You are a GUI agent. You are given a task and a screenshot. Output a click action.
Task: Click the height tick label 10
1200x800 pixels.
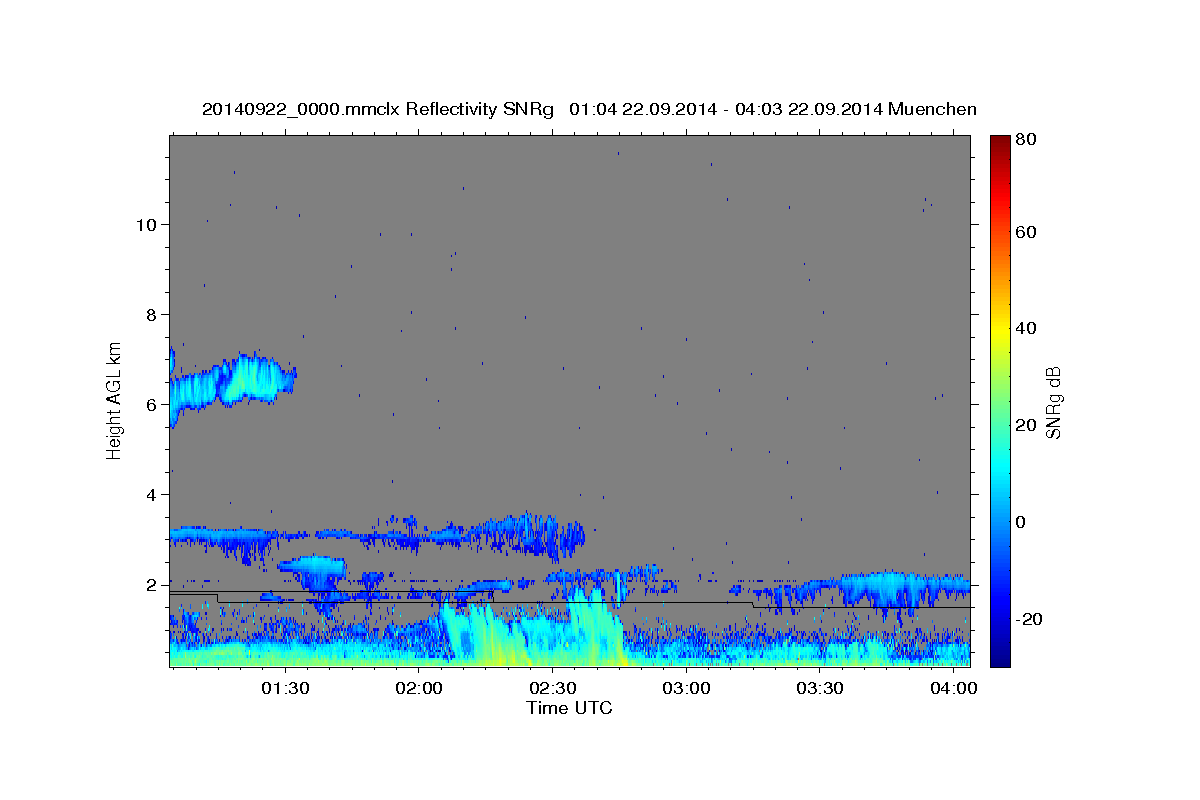pyautogui.click(x=146, y=224)
